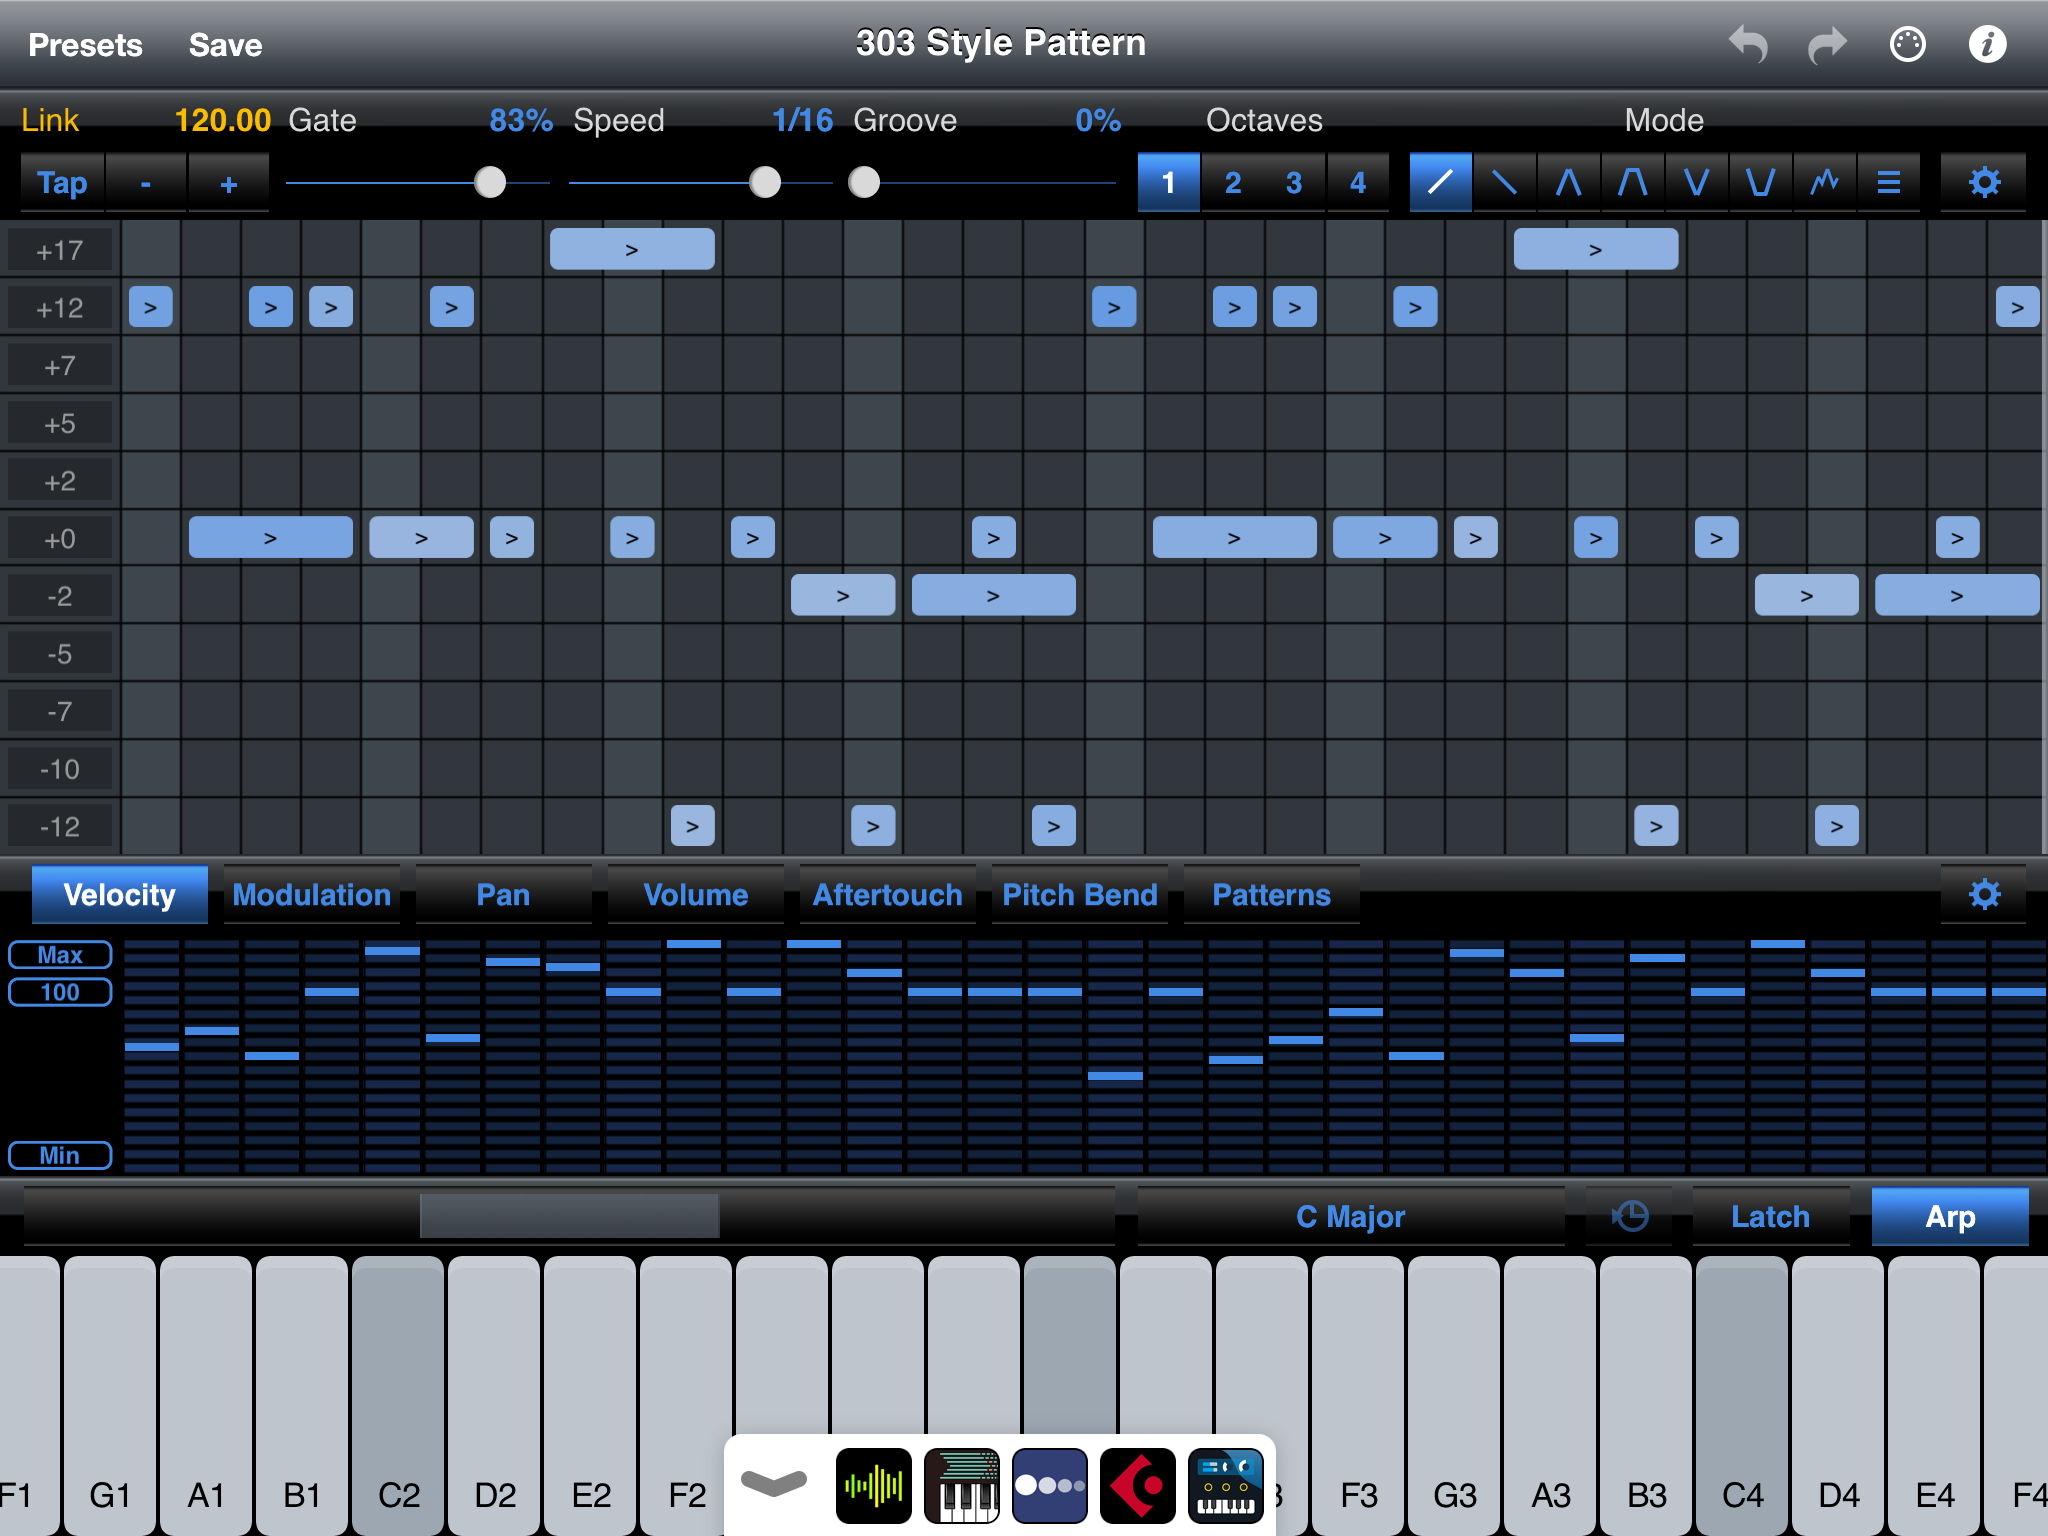Click the keyboard range scrollbar thumb
The height and width of the screenshot is (1536, 2048).
(x=570, y=1216)
